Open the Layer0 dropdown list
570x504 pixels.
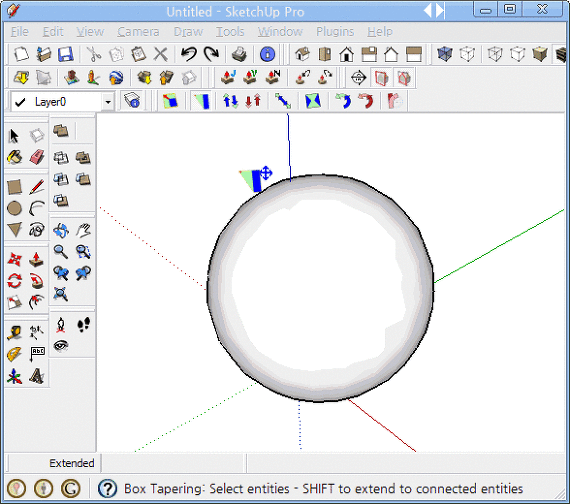click(x=108, y=102)
